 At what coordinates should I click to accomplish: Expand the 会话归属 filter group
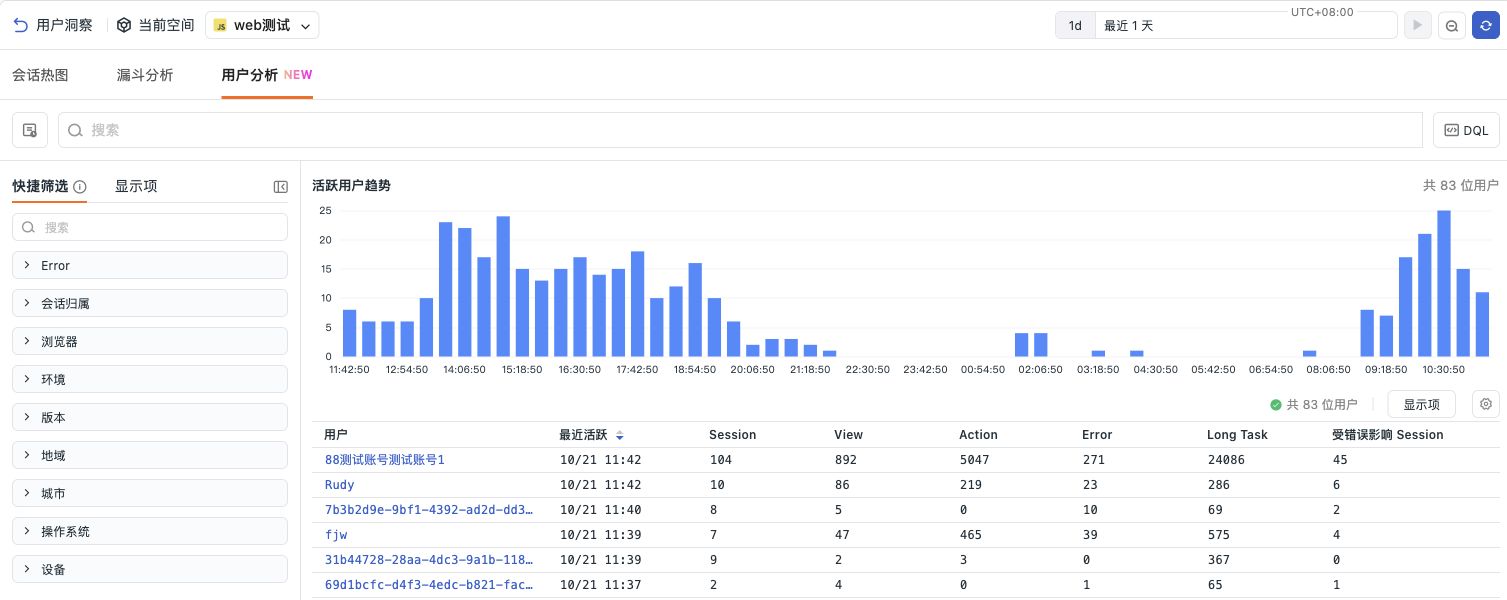[150, 303]
